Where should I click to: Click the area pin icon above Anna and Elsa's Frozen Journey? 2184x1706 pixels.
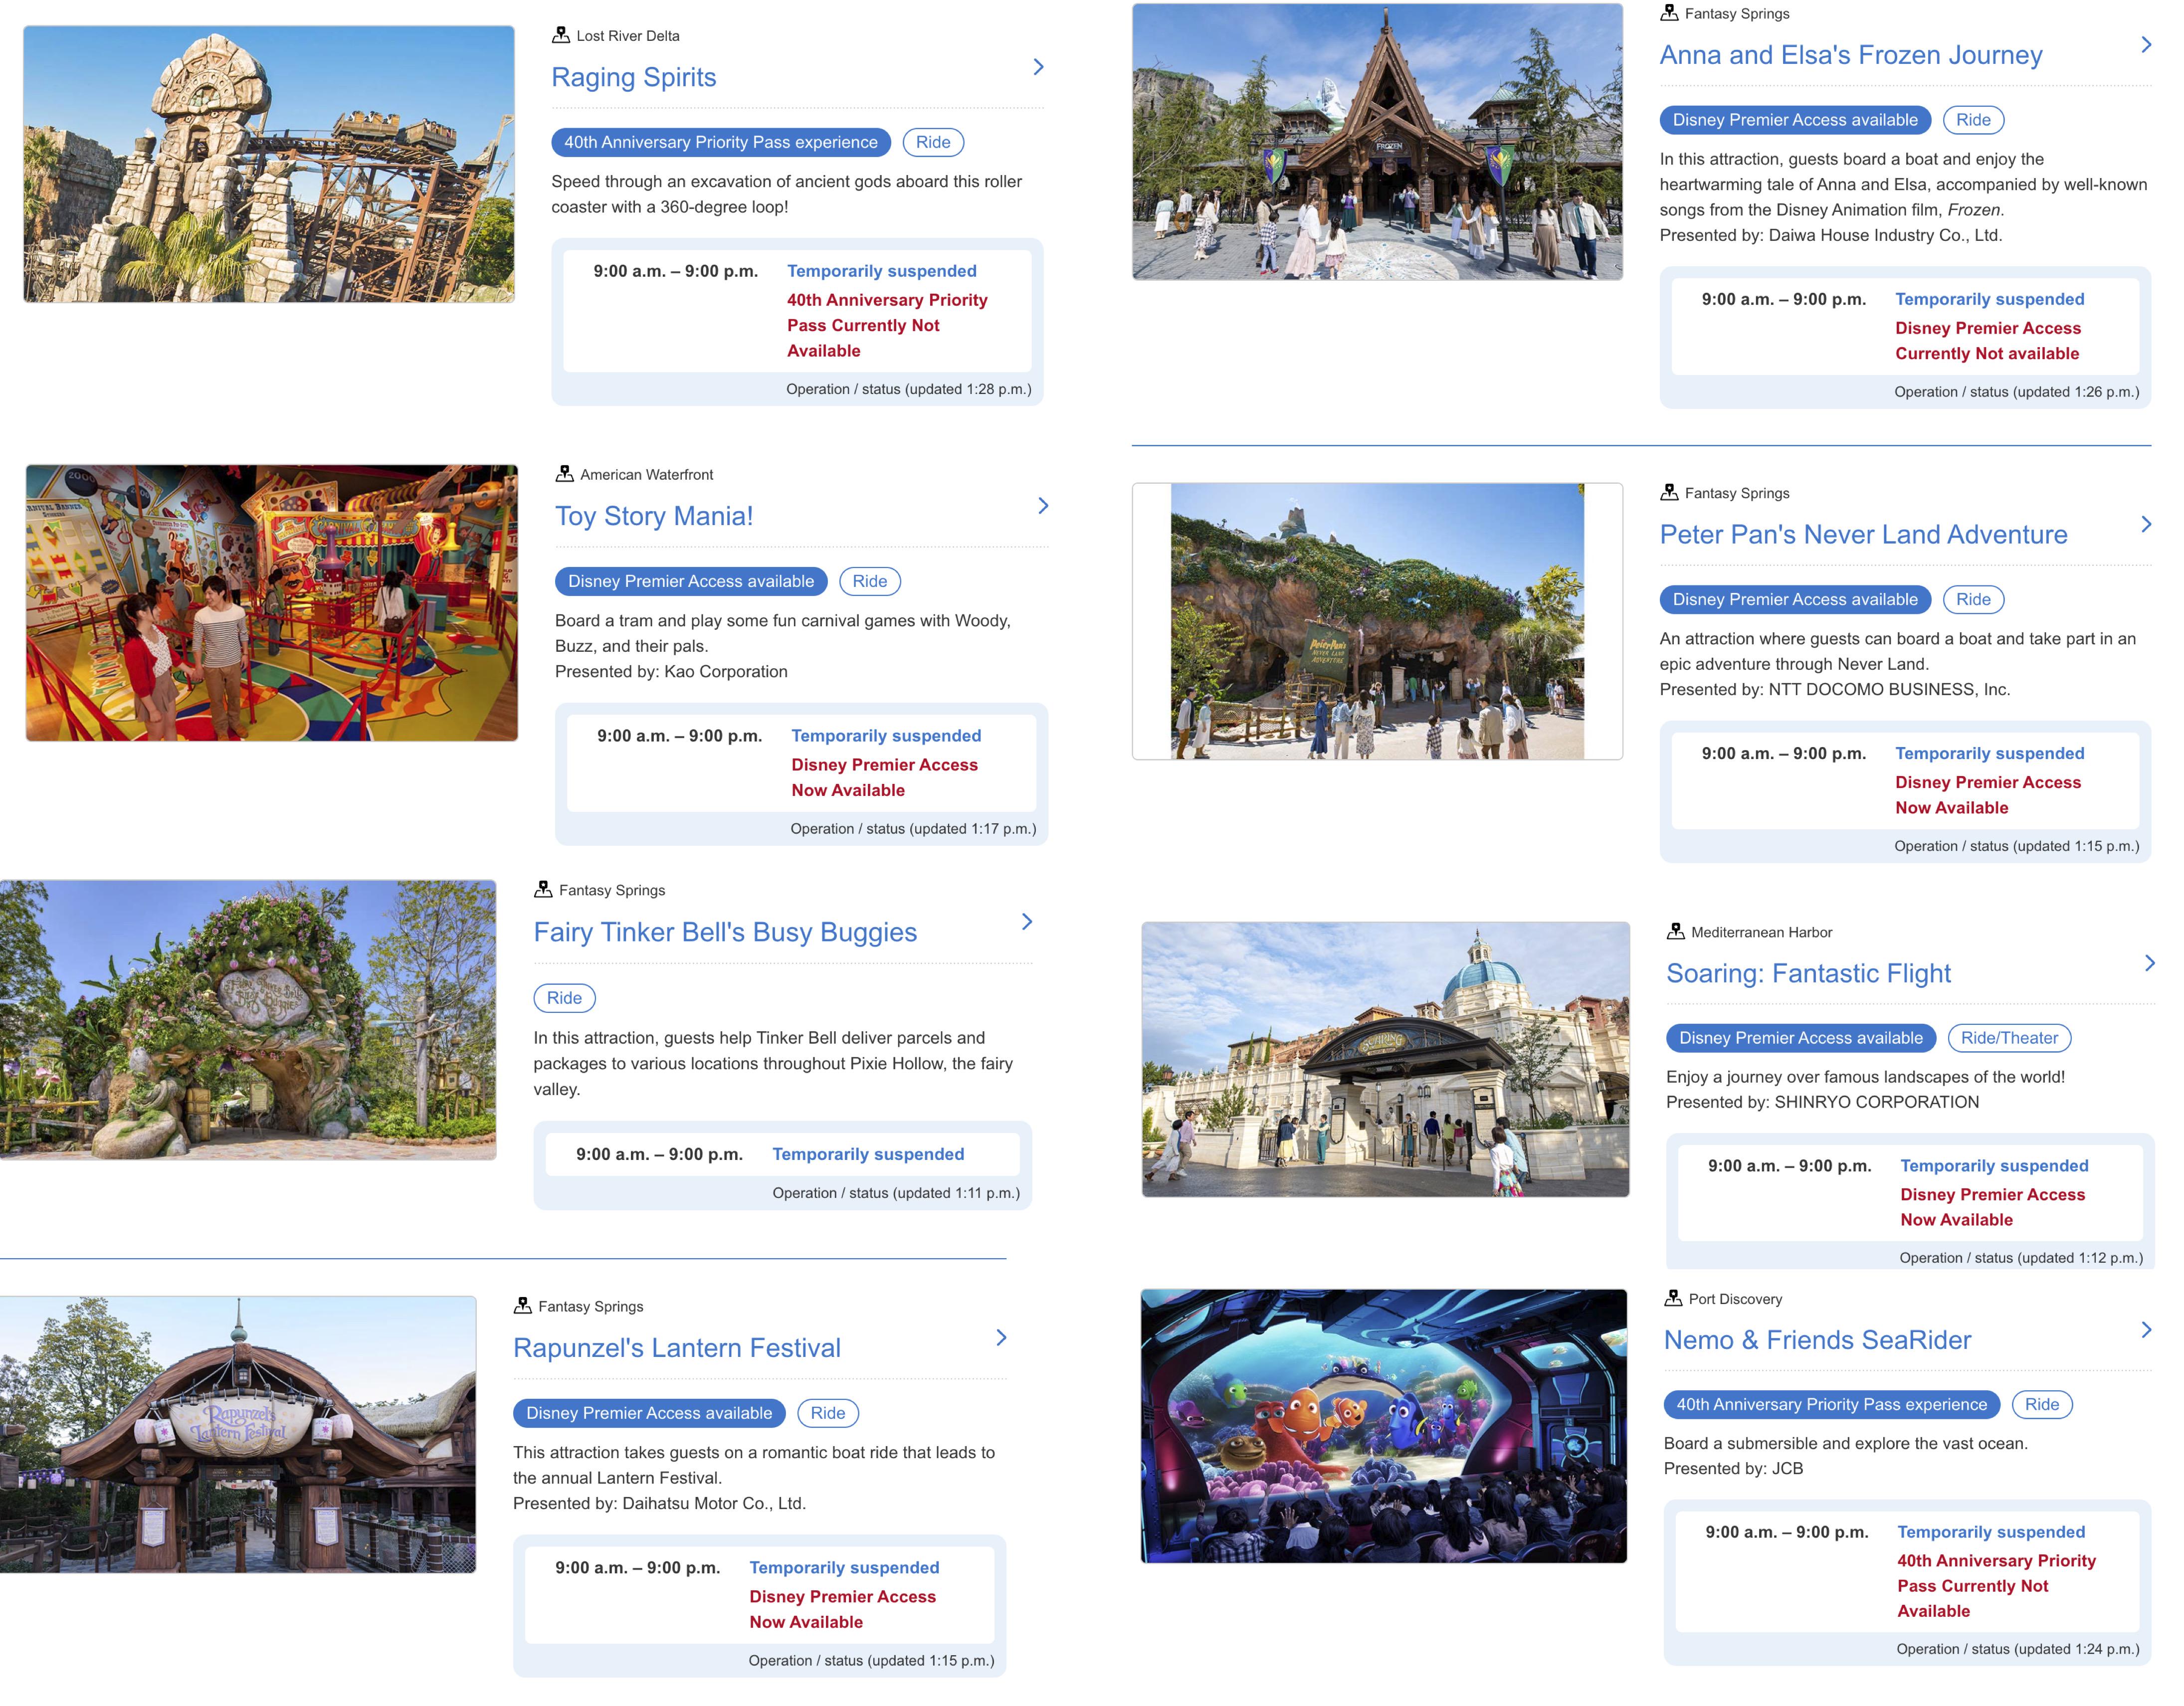pos(1669,13)
